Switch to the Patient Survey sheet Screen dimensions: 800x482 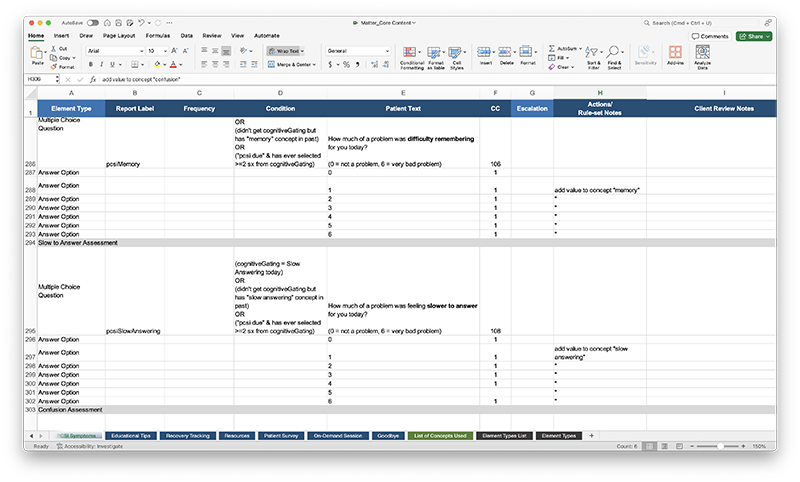click(x=281, y=436)
